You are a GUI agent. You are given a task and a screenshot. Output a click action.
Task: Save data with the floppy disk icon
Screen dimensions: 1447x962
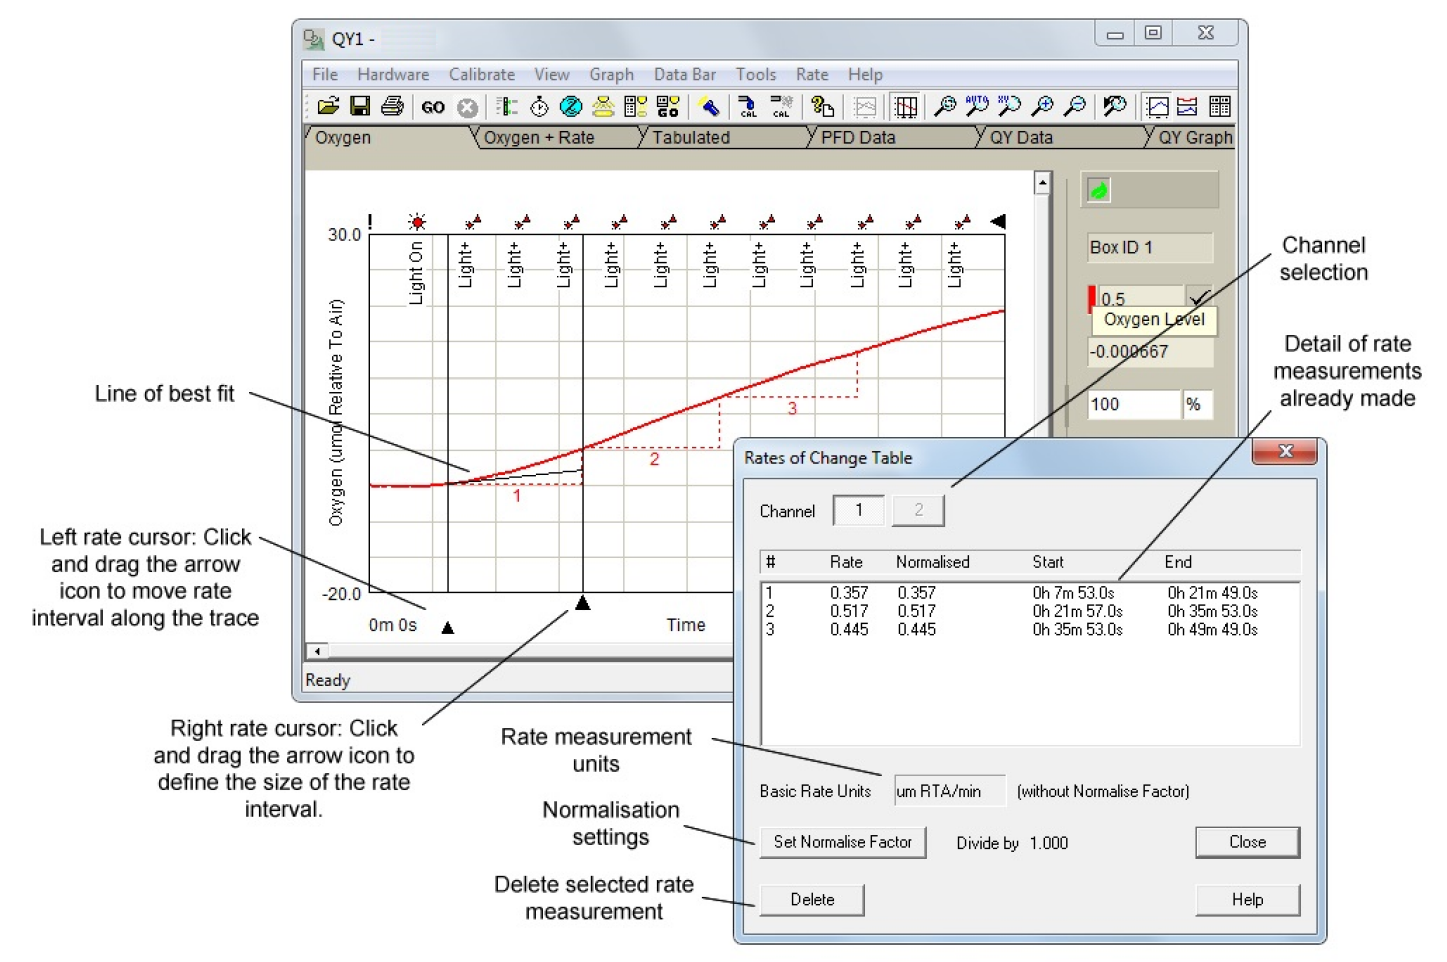pos(360,106)
